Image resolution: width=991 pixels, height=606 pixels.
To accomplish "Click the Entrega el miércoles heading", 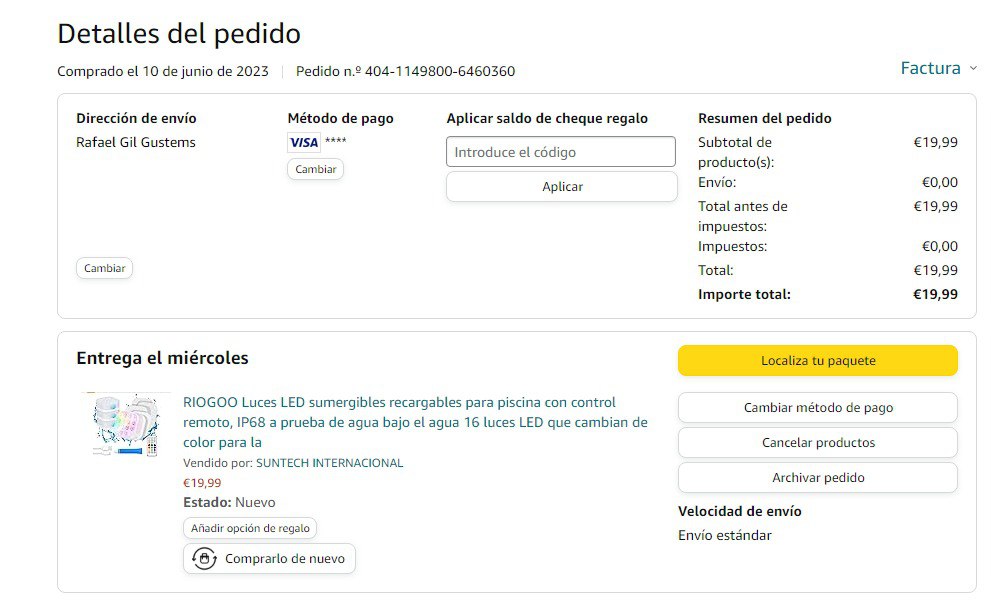I will (x=162, y=358).
